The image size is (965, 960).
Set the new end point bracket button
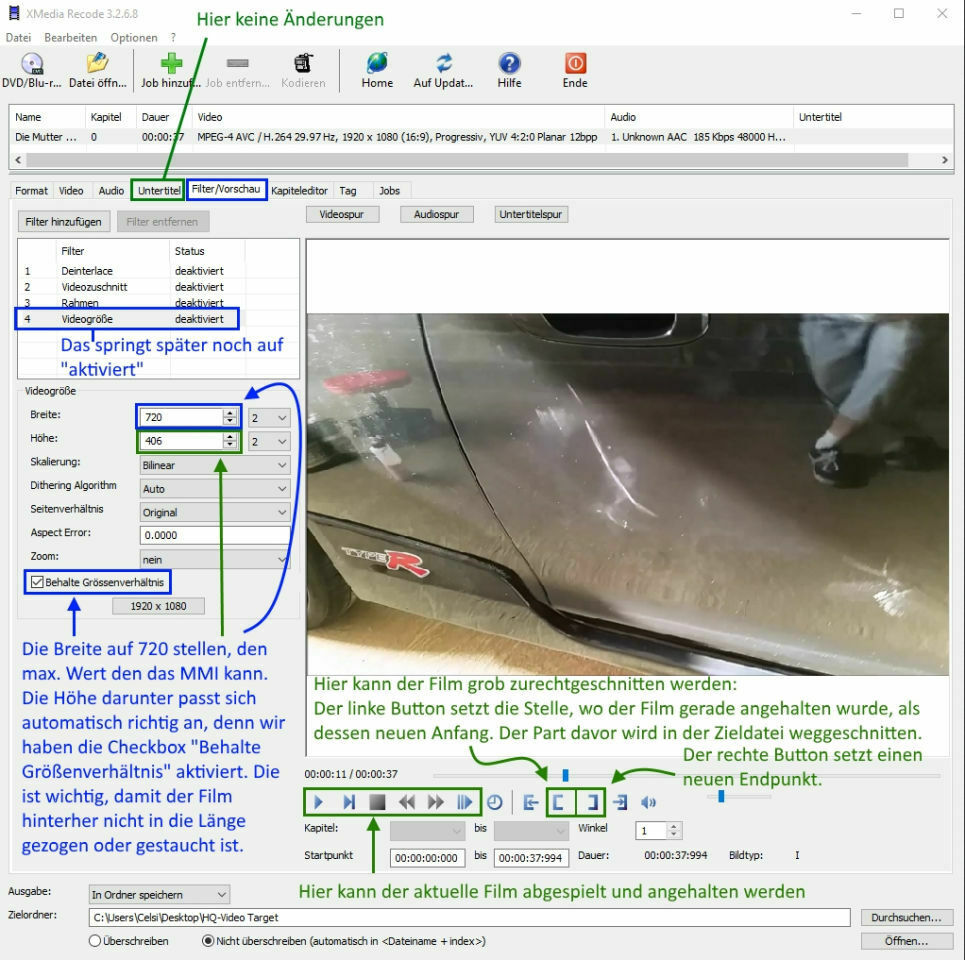591,802
